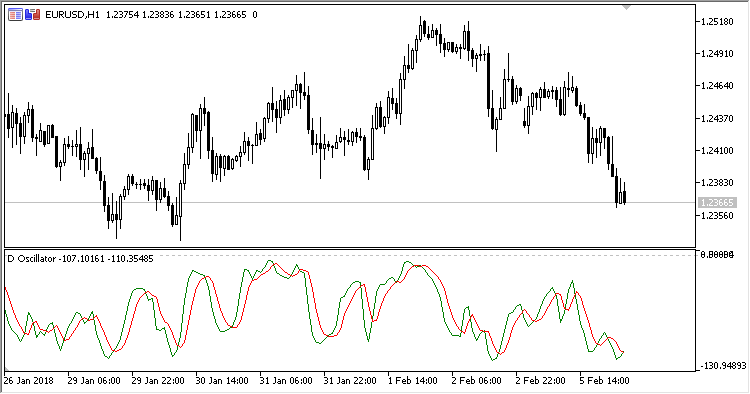Click the 29 Jan 22:00 time label
The width and height of the screenshot is (750, 394).
point(158,381)
